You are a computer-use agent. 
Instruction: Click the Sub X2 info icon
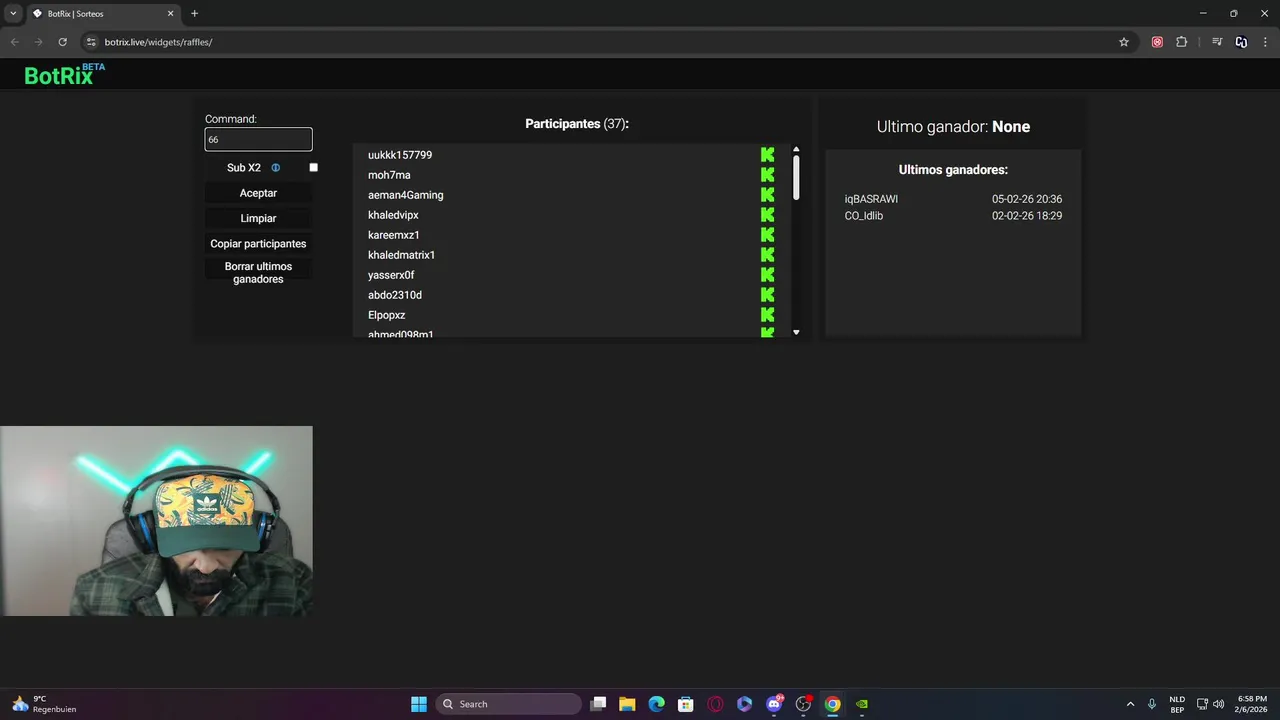pyautogui.click(x=276, y=168)
